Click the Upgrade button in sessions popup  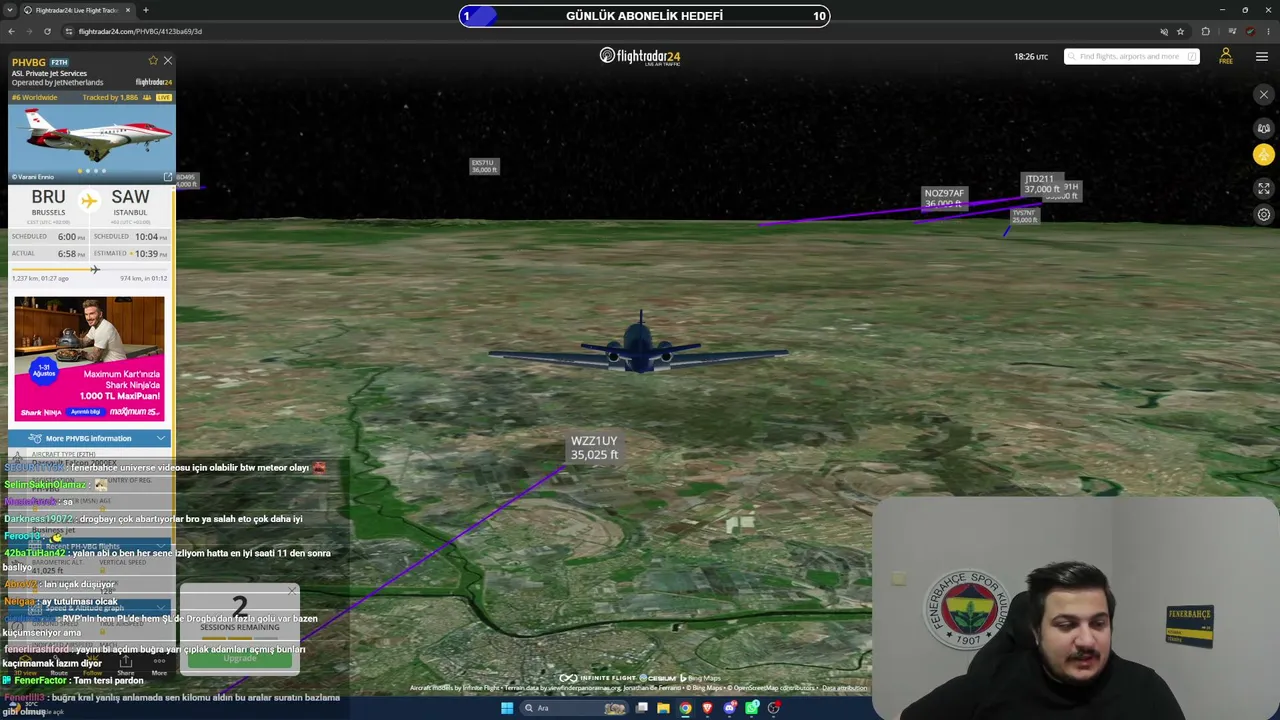coord(240,658)
